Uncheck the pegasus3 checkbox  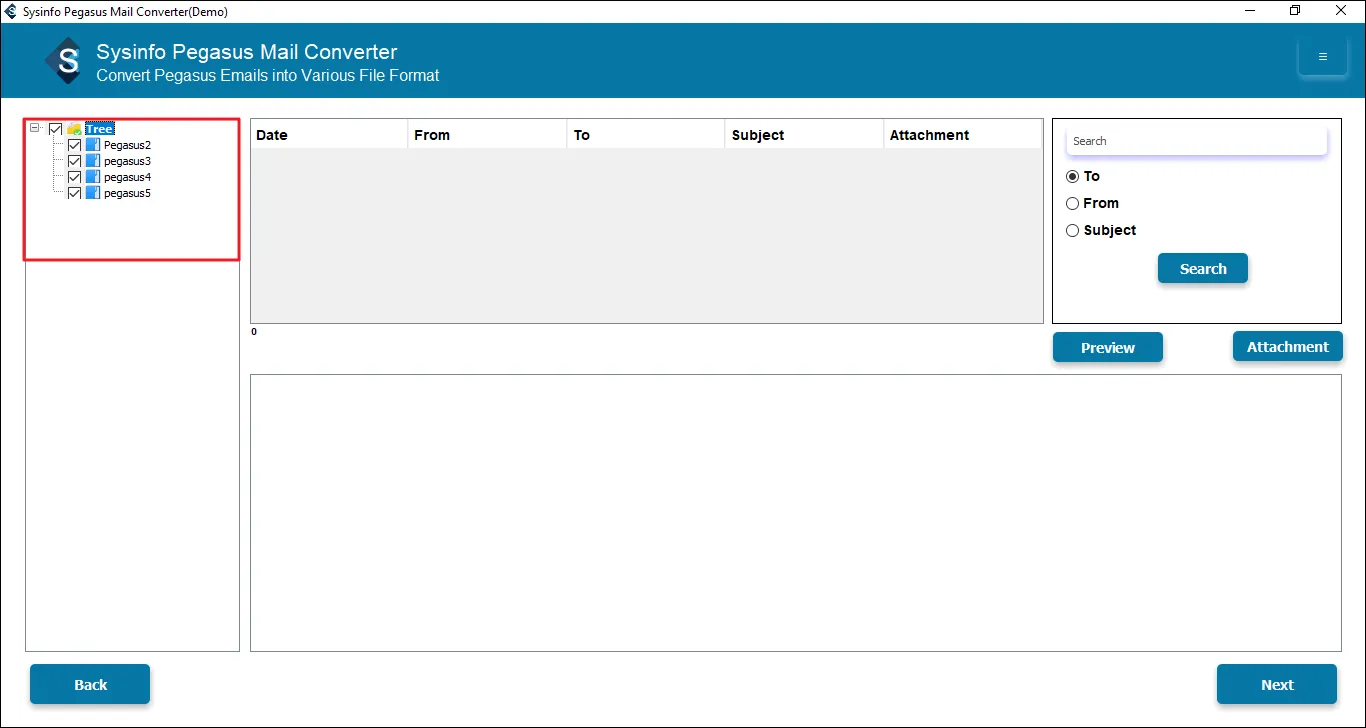(74, 161)
